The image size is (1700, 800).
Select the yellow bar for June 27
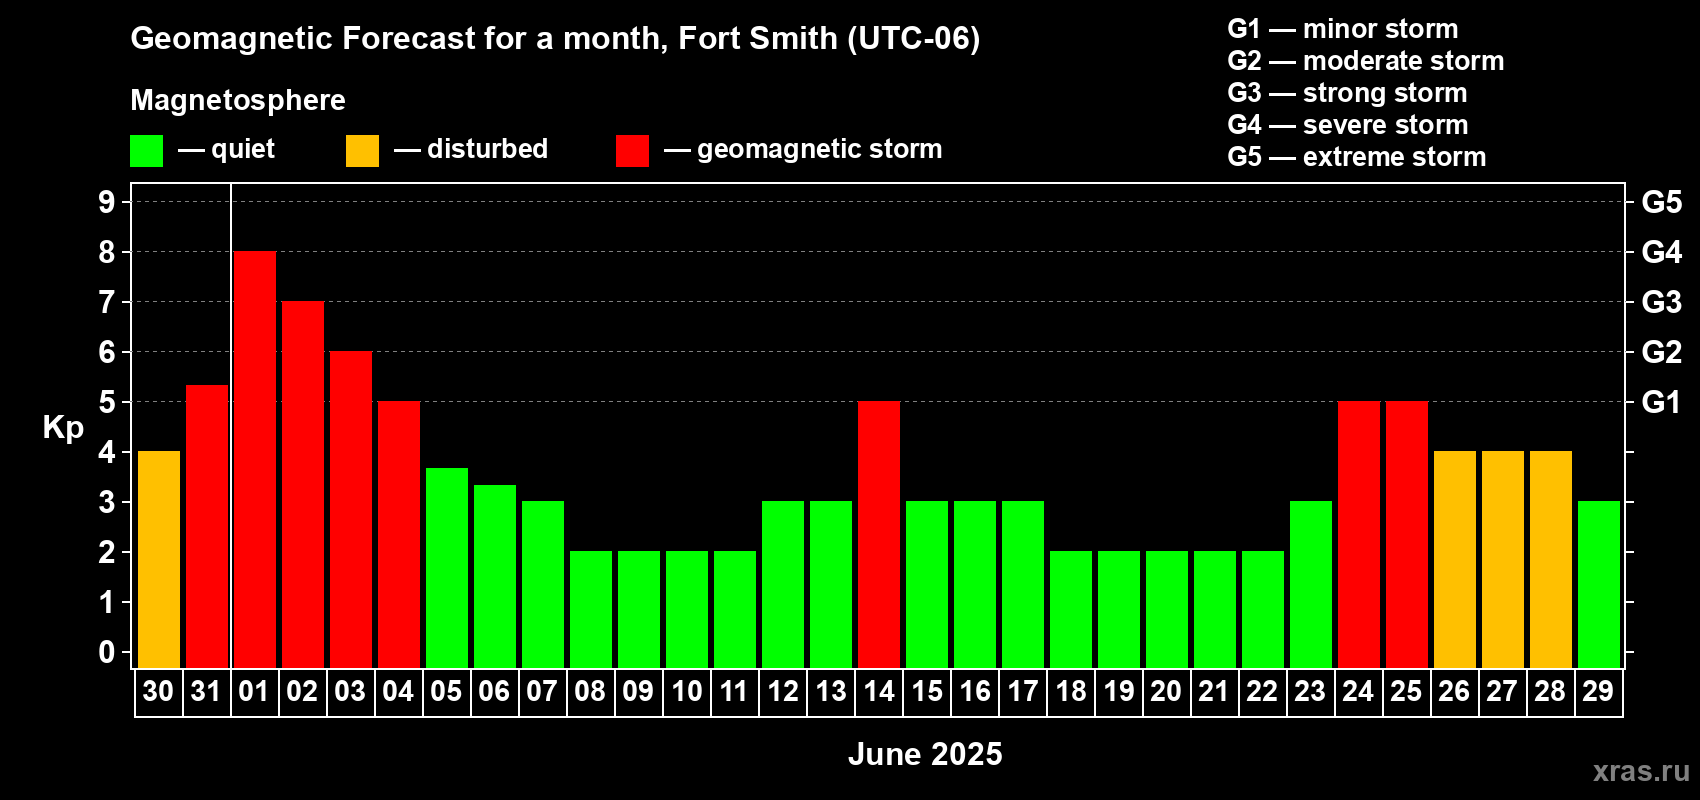(1503, 560)
